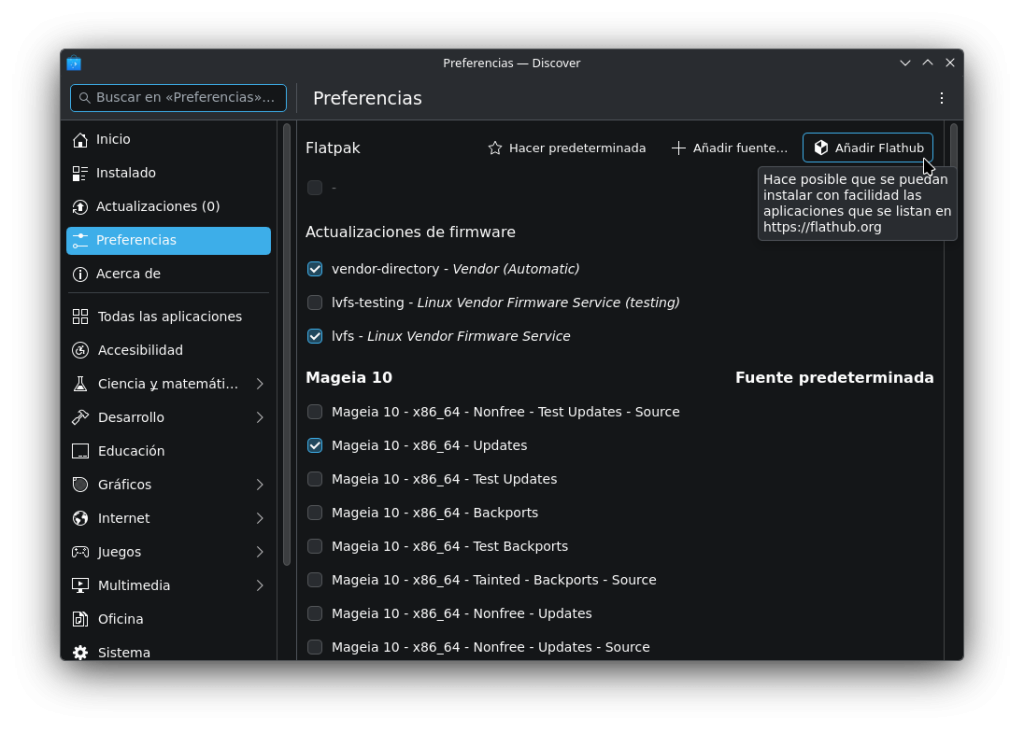Expand the Juegos category chevron

pos(260,552)
